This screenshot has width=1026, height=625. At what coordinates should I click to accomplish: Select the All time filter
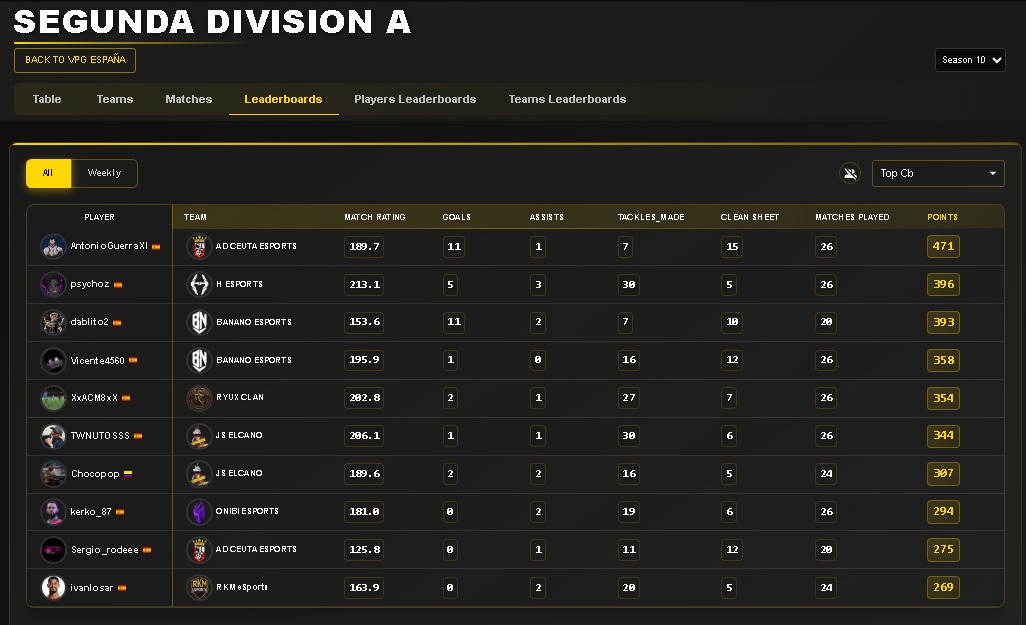coord(48,173)
